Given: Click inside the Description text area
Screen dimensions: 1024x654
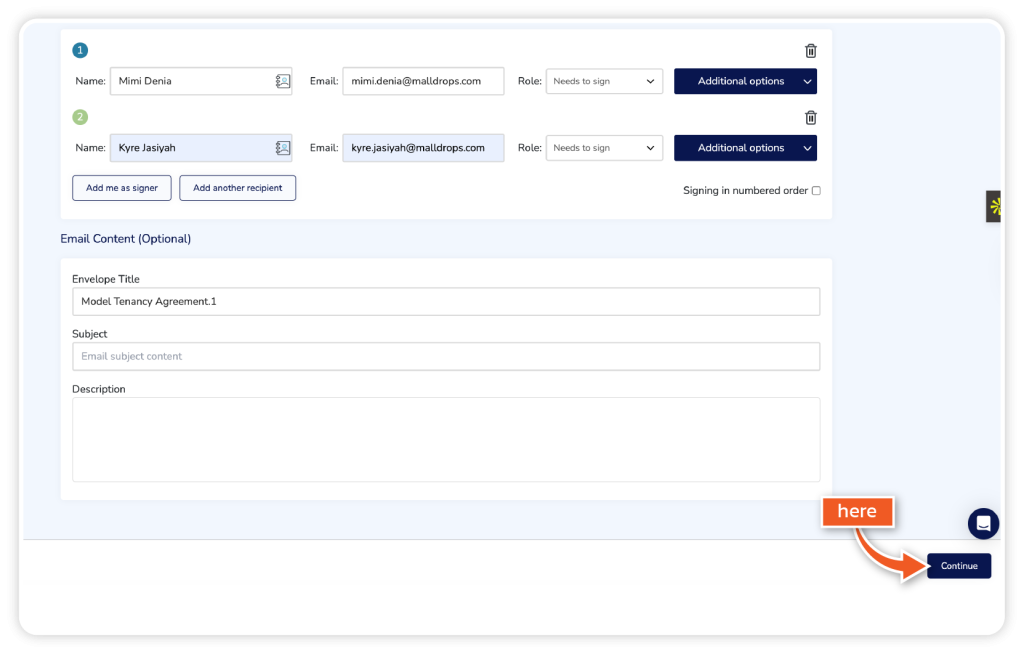Looking at the screenshot, I should pyautogui.click(x=446, y=439).
